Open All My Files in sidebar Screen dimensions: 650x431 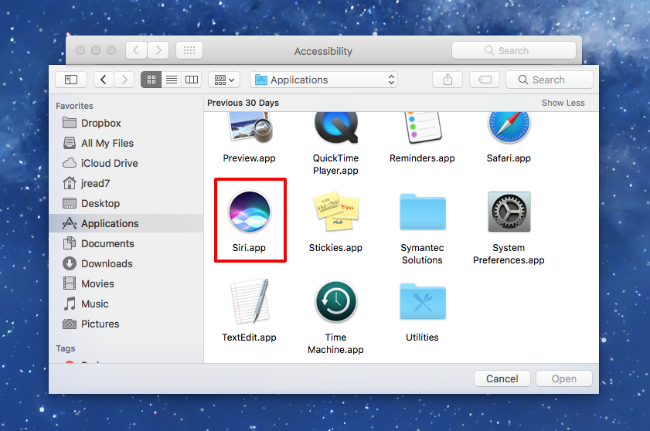point(126,143)
